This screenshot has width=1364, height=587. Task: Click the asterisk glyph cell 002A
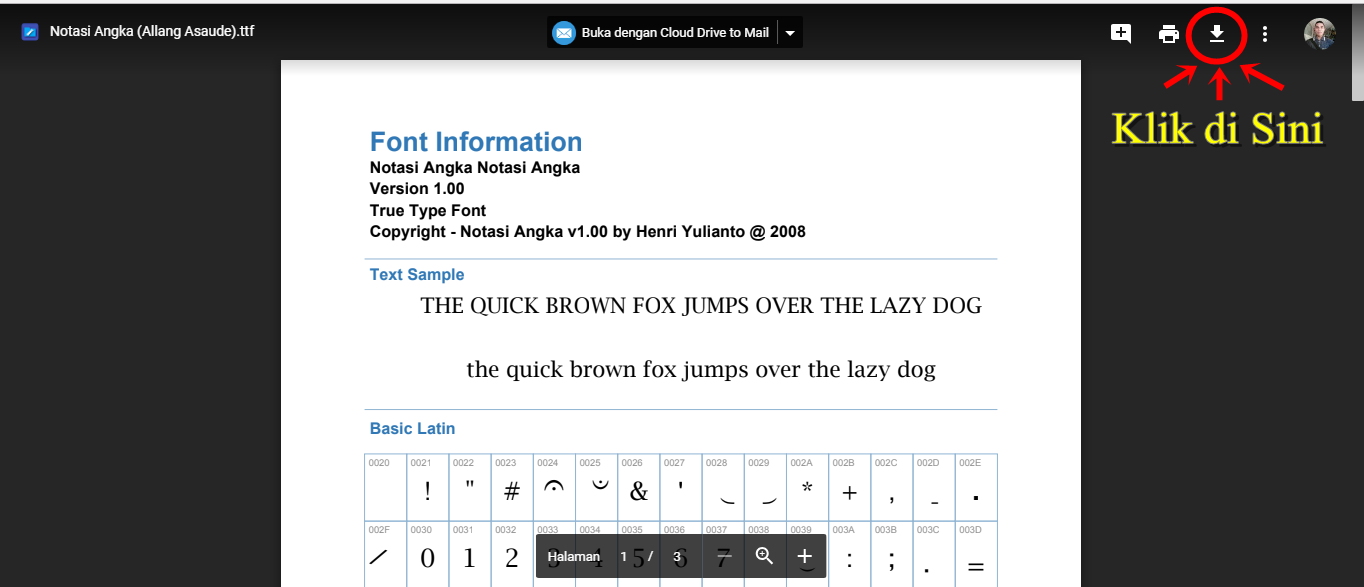click(807, 486)
